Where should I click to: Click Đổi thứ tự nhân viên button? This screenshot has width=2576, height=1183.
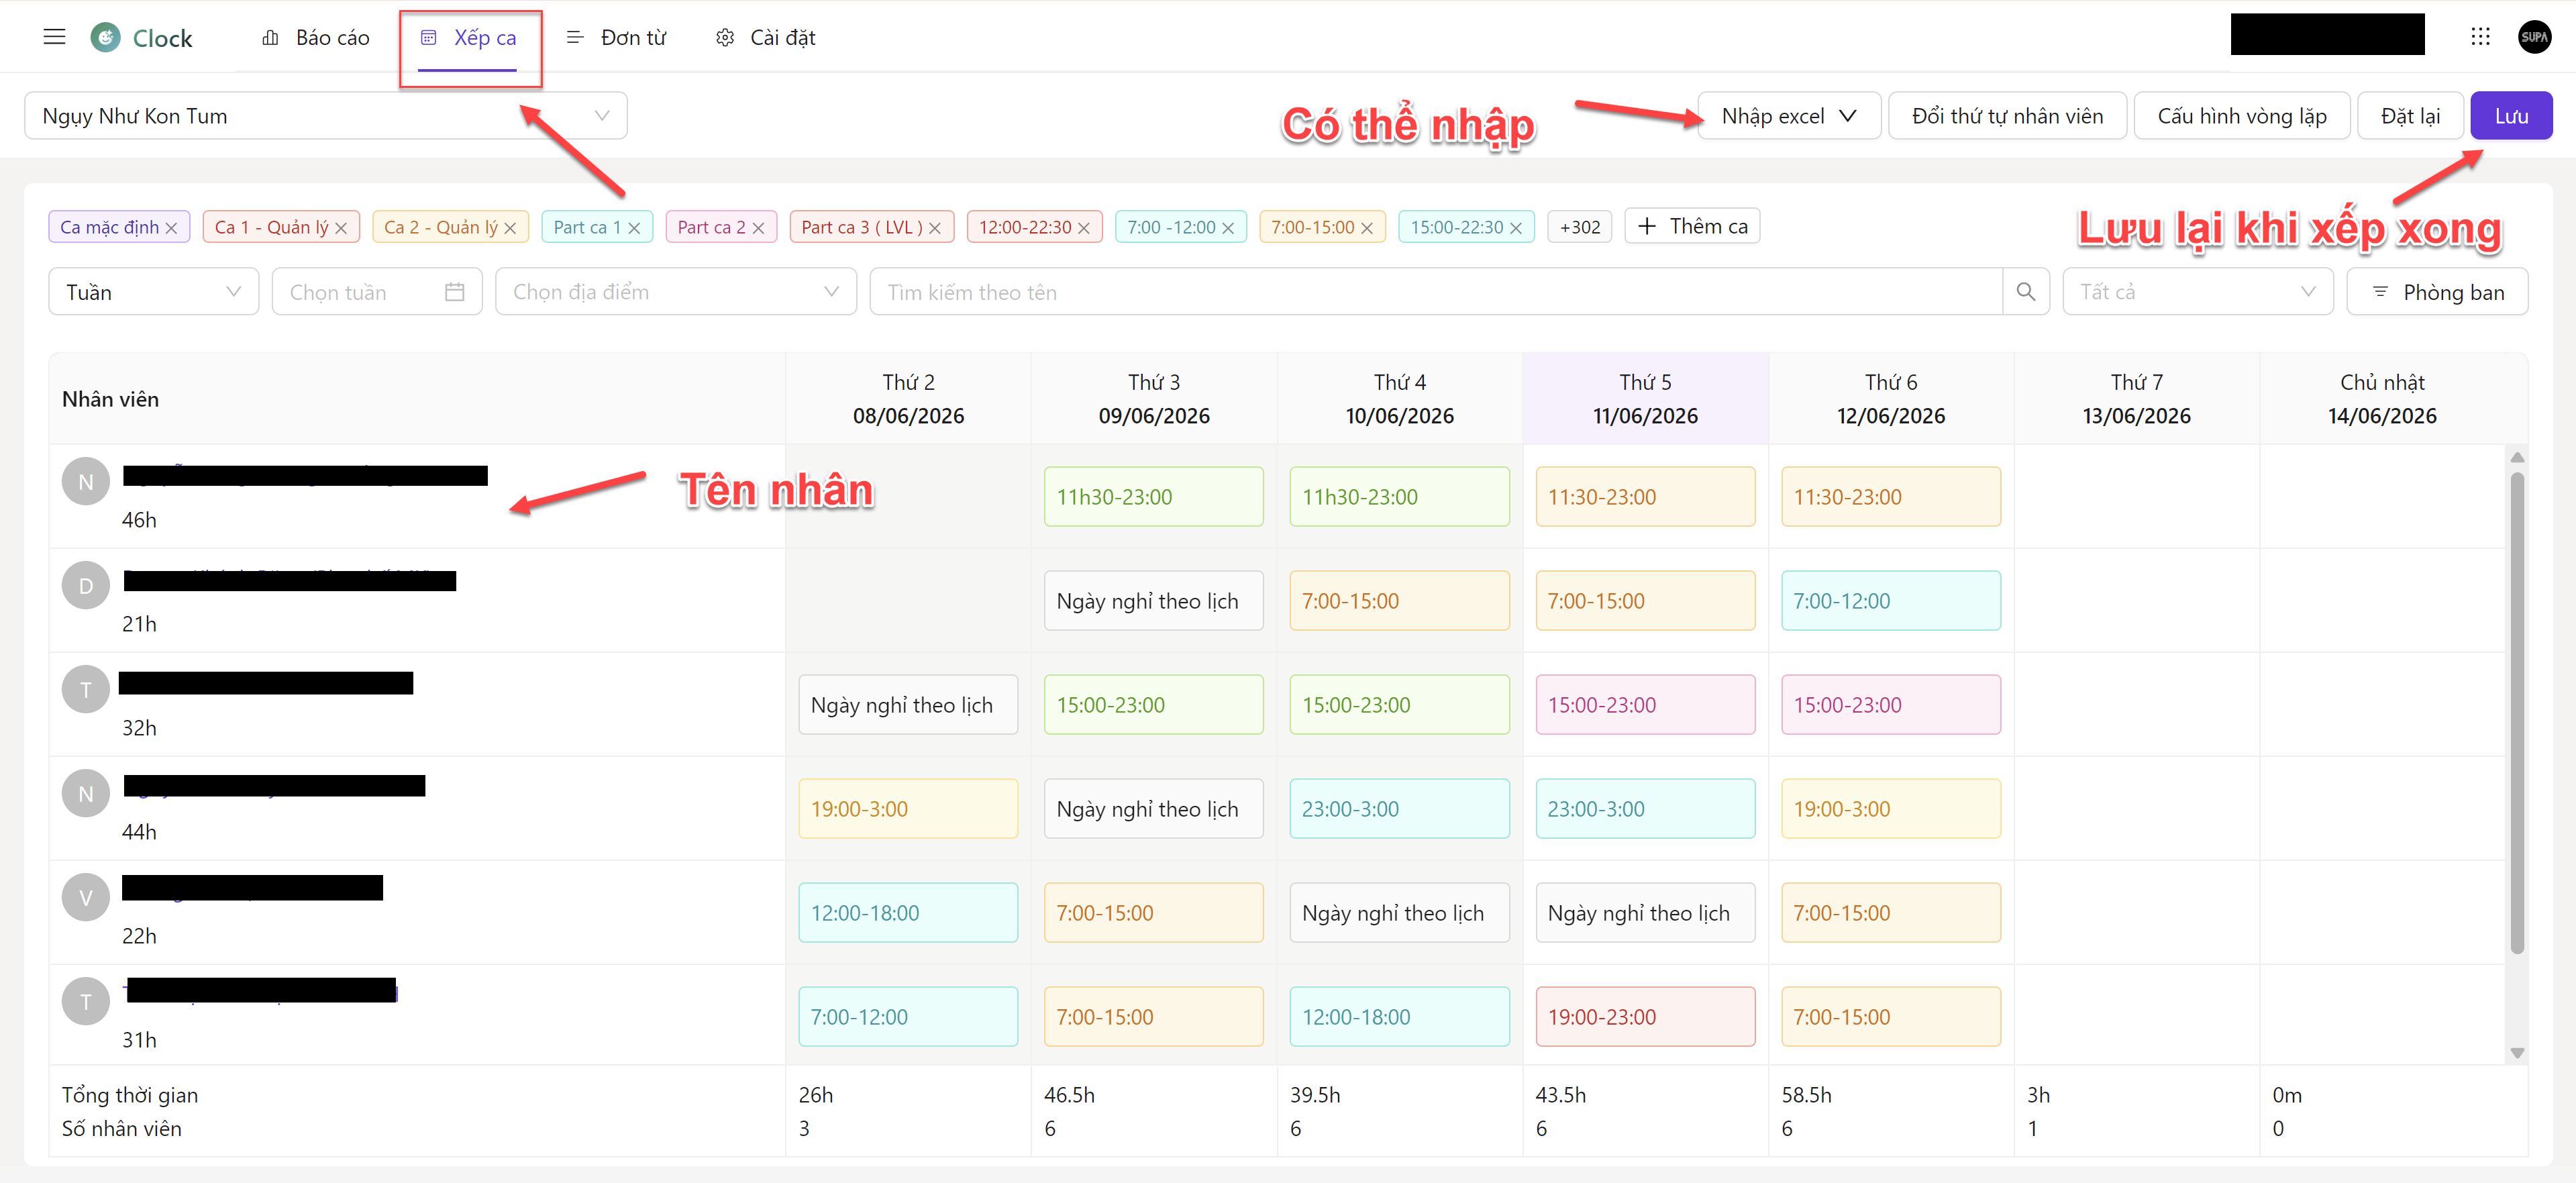[x=2007, y=116]
